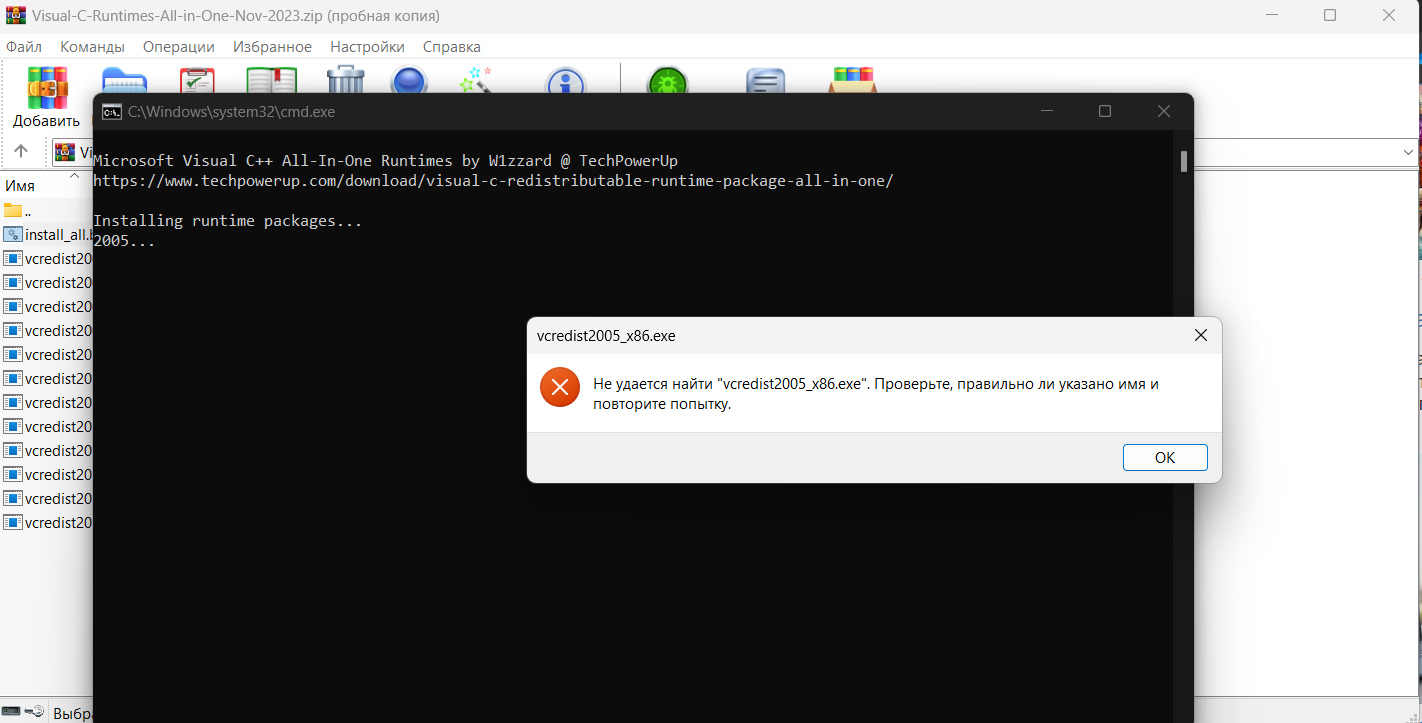
Task: Open the Команды menu
Action: click(92, 47)
